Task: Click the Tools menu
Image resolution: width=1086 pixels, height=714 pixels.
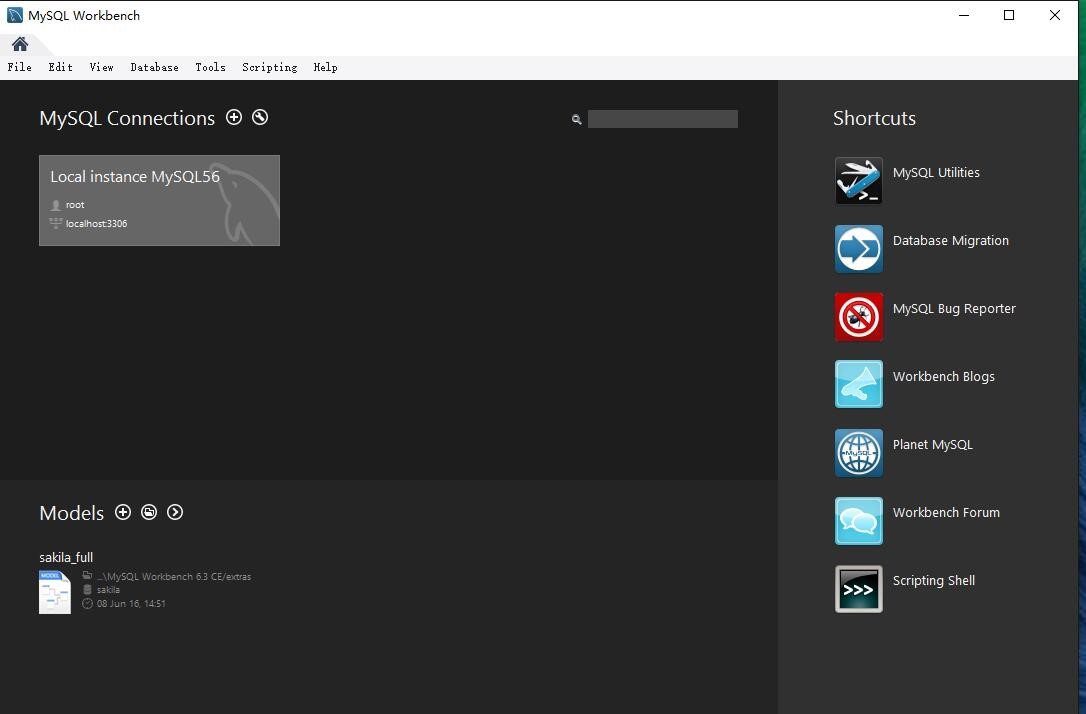Action: 210,67
